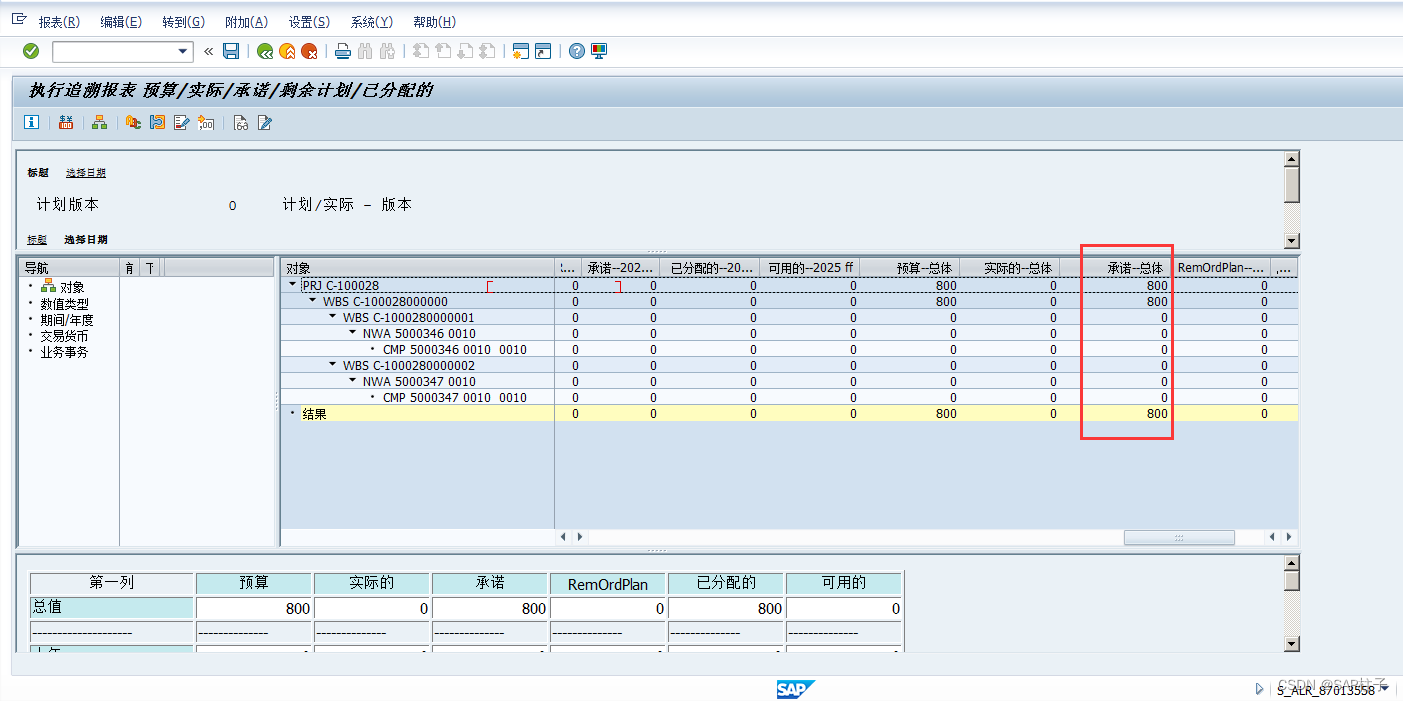Screen dimensions: 1403x701
Task: Select 交易货币 in the navigation pane
Action: tap(64, 335)
